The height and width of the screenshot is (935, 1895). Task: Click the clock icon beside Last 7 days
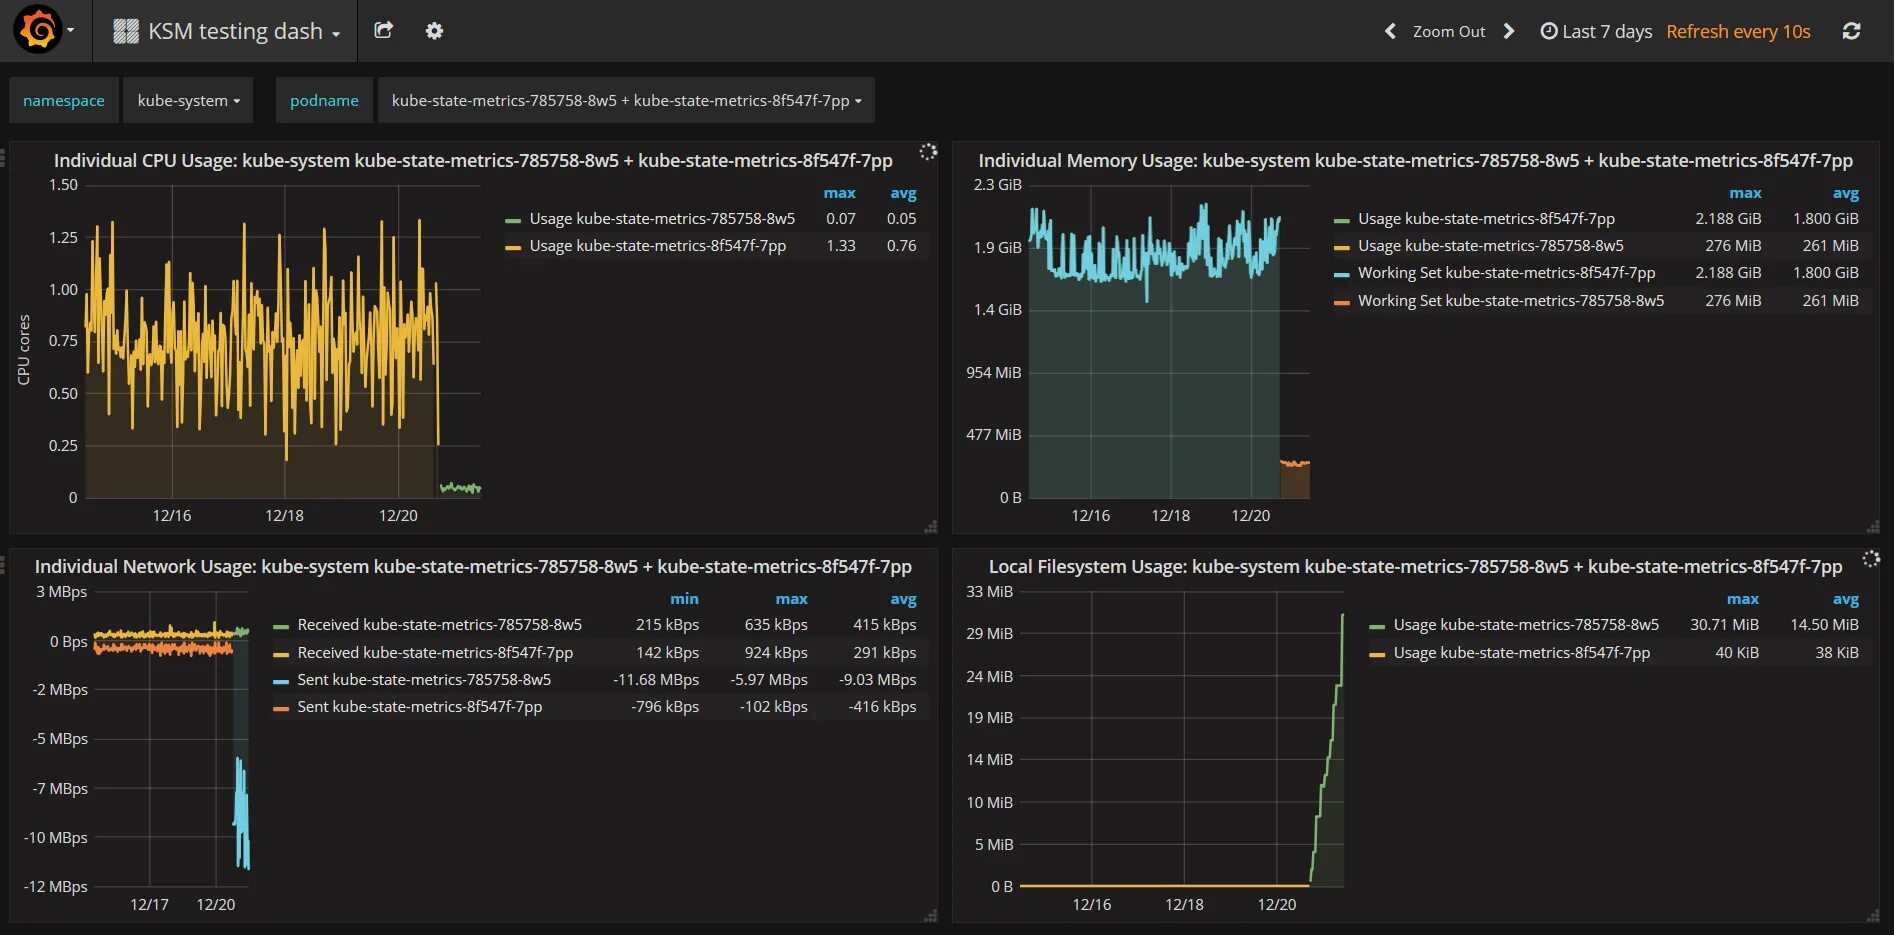(1549, 31)
